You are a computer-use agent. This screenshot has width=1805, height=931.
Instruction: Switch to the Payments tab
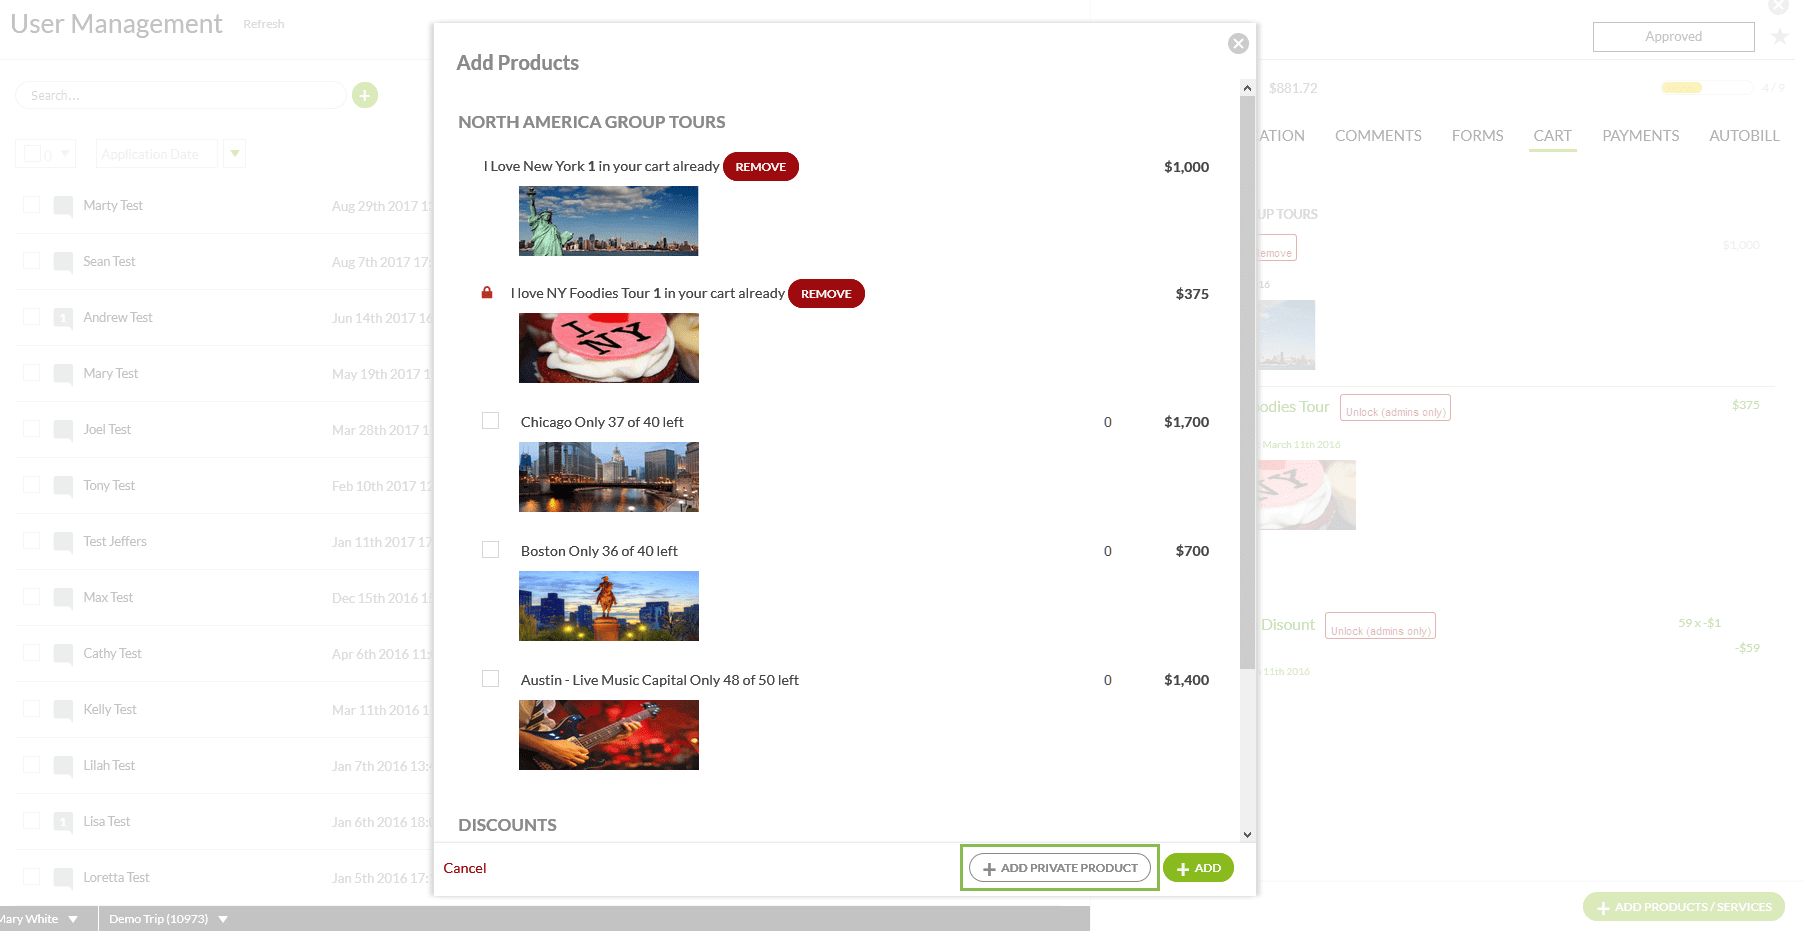(1640, 136)
